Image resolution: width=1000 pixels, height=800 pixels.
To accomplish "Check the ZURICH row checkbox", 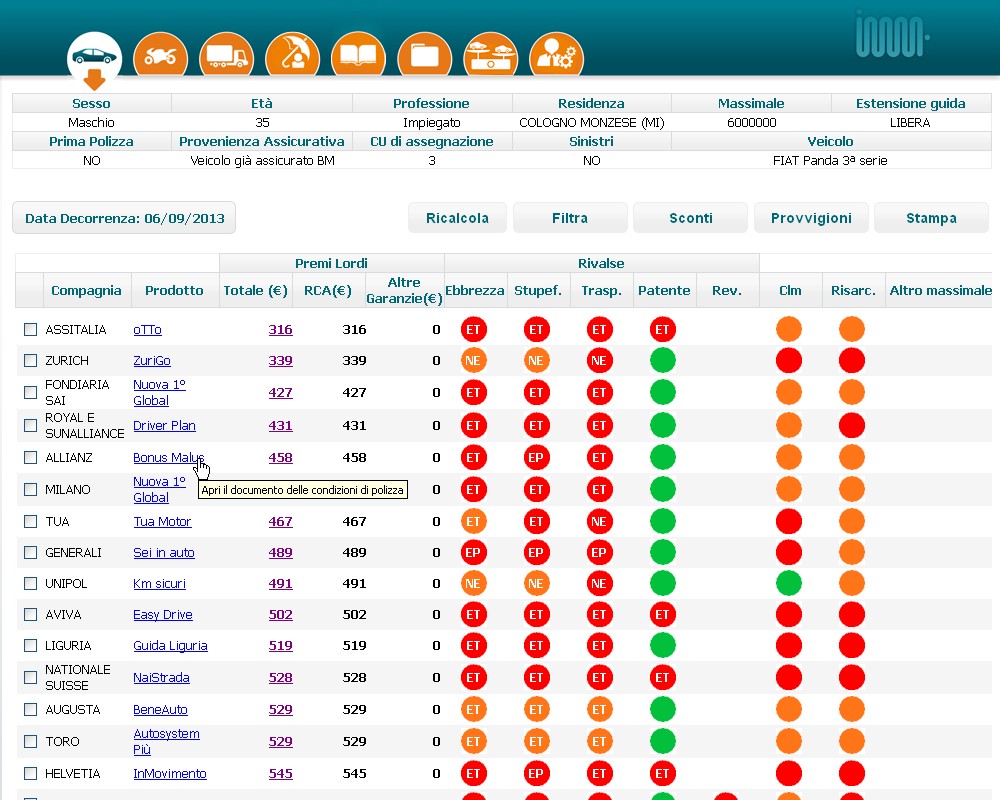I will (31, 360).
